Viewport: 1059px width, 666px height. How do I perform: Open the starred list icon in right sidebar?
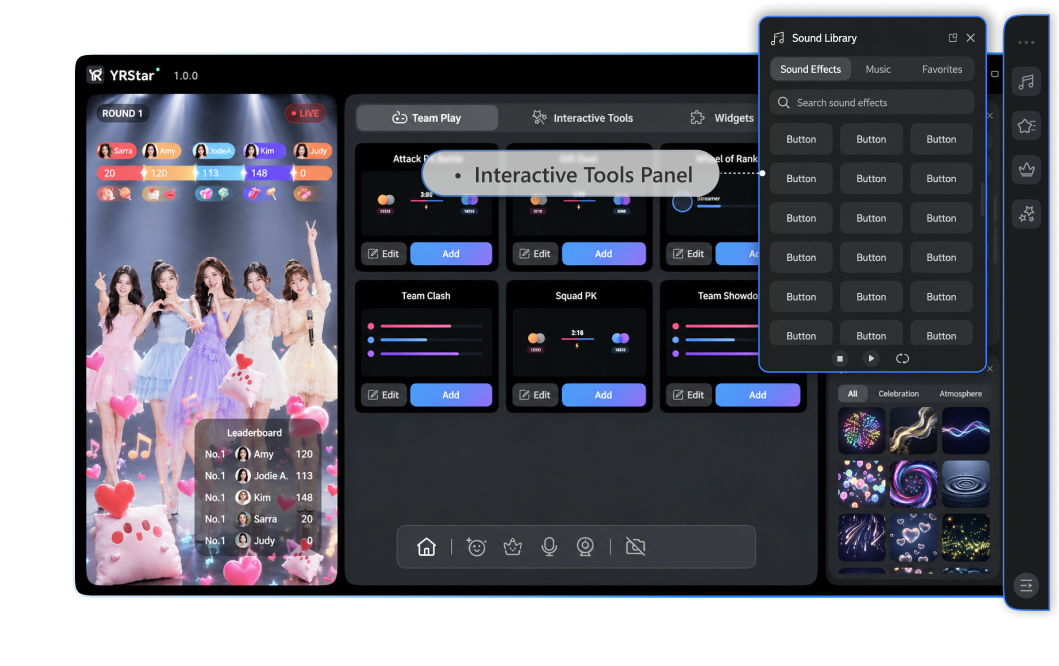pos(1026,126)
